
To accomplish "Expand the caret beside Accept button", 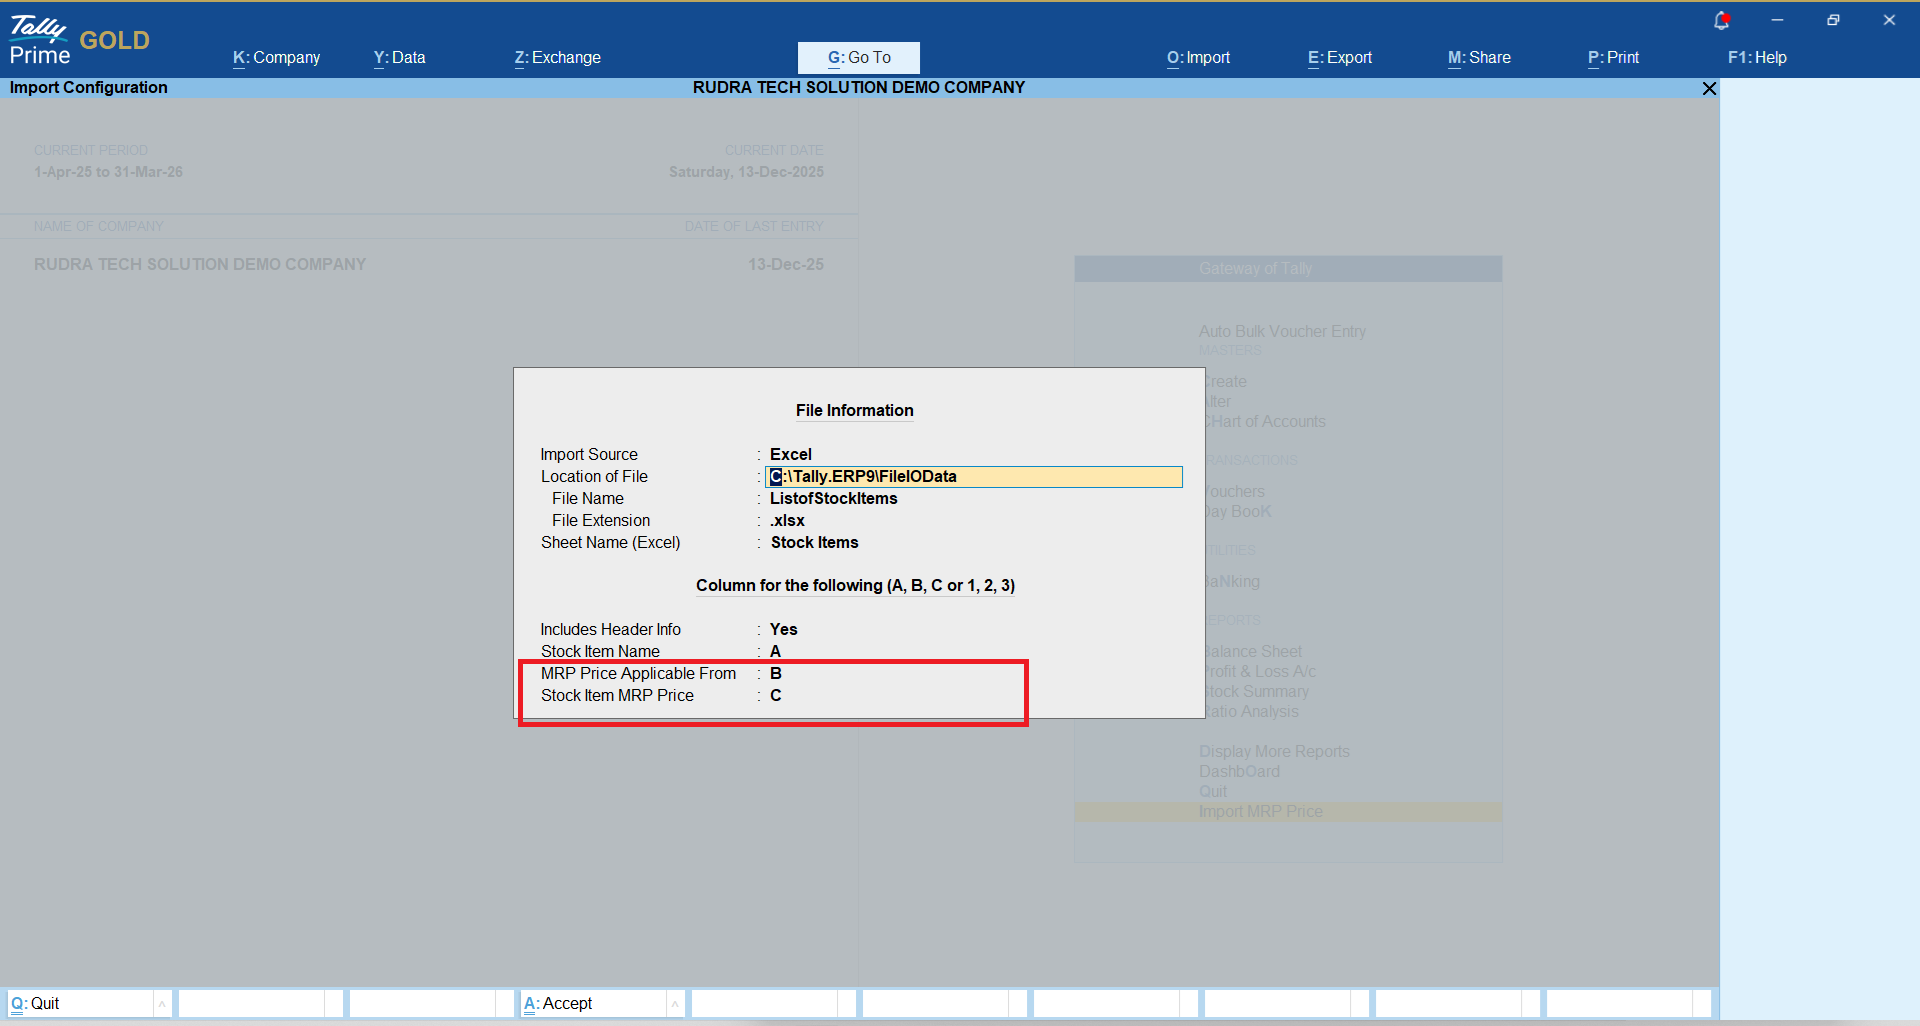I will tap(675, 1003).
